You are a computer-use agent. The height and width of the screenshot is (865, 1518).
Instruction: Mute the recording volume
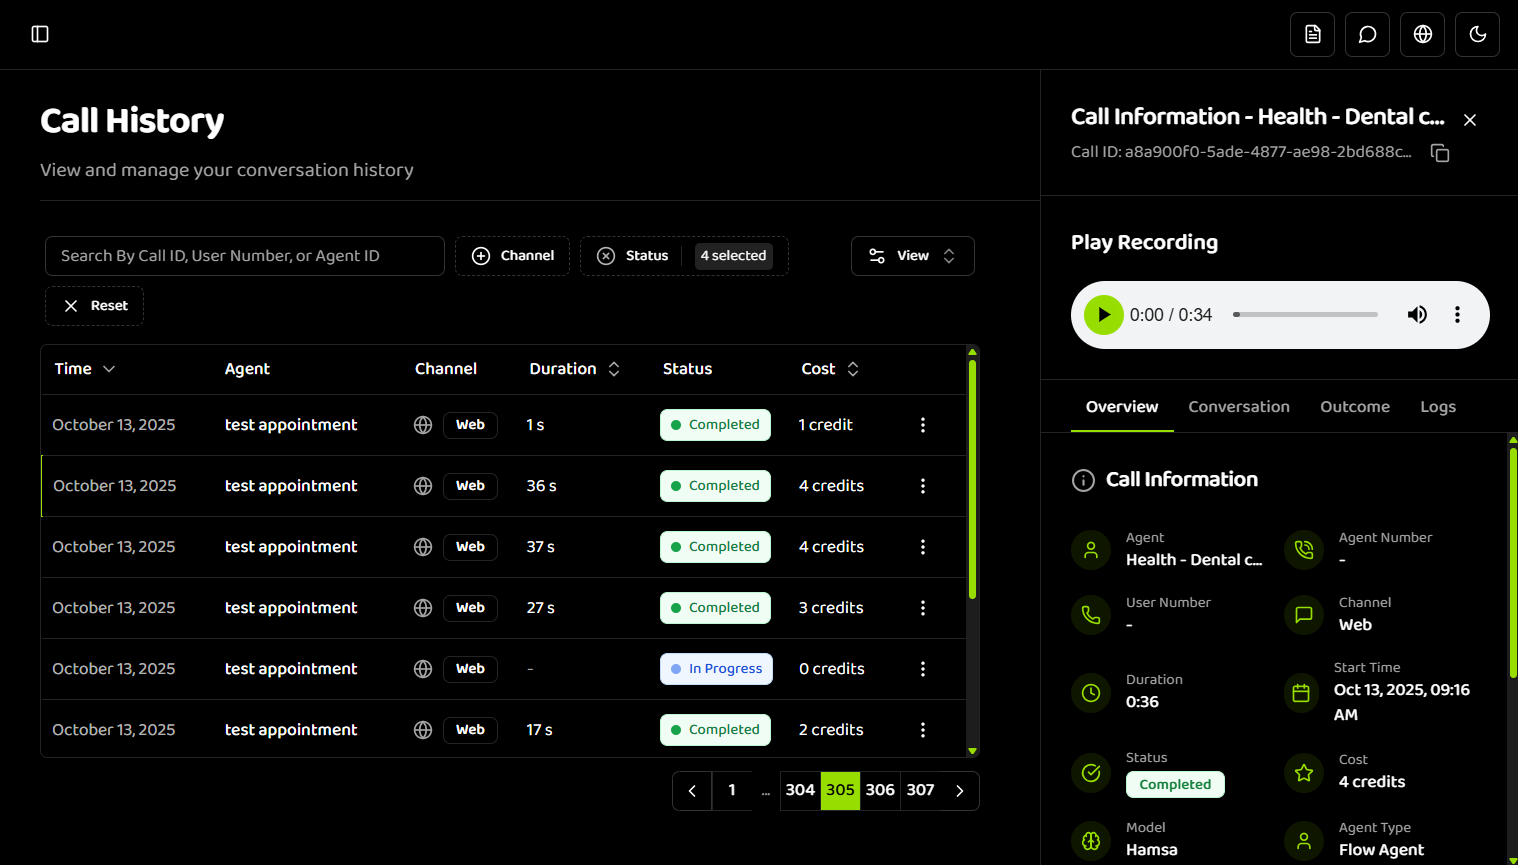click(1417, 314)
